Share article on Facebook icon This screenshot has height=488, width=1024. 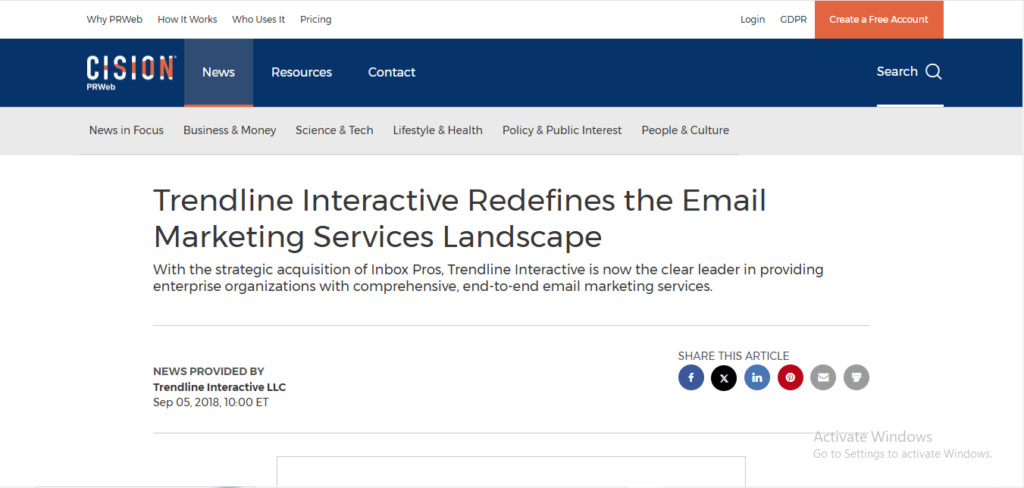691,378
